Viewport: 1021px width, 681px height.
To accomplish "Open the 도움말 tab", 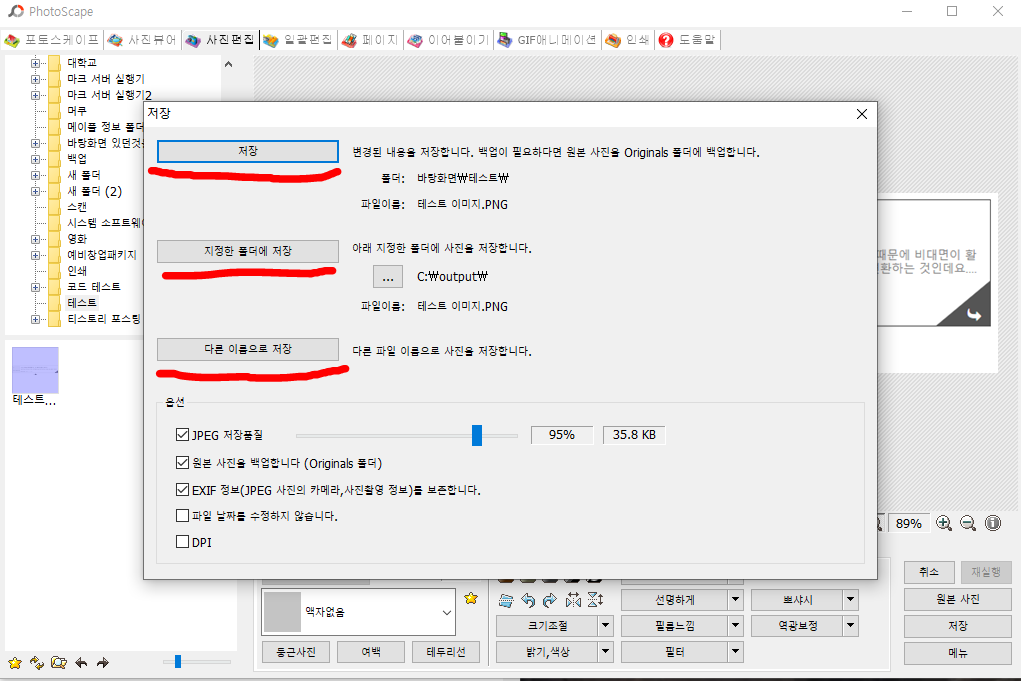I will [687, 40].
